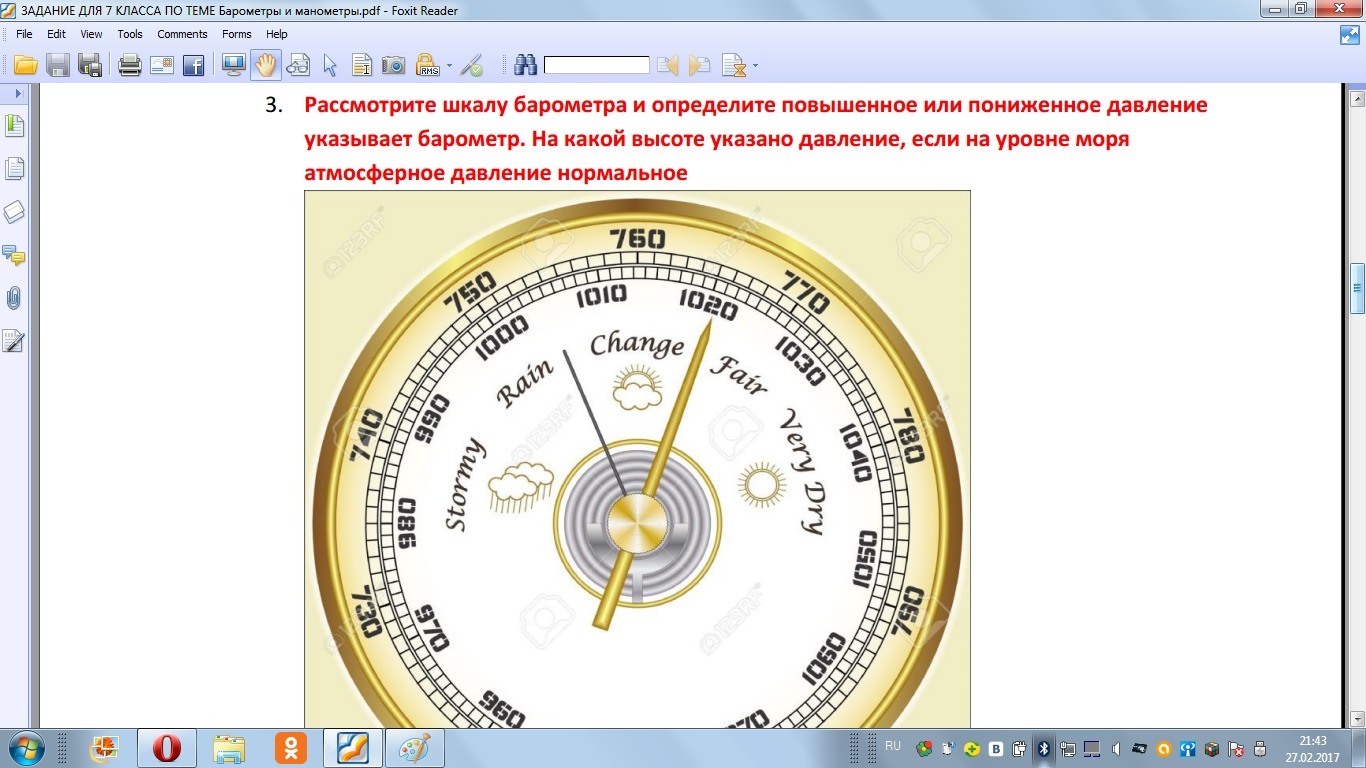Click the Find Next arrow icon
Image resolution: width=1366 pixels, height=768 pixels.
coord(700,66)
